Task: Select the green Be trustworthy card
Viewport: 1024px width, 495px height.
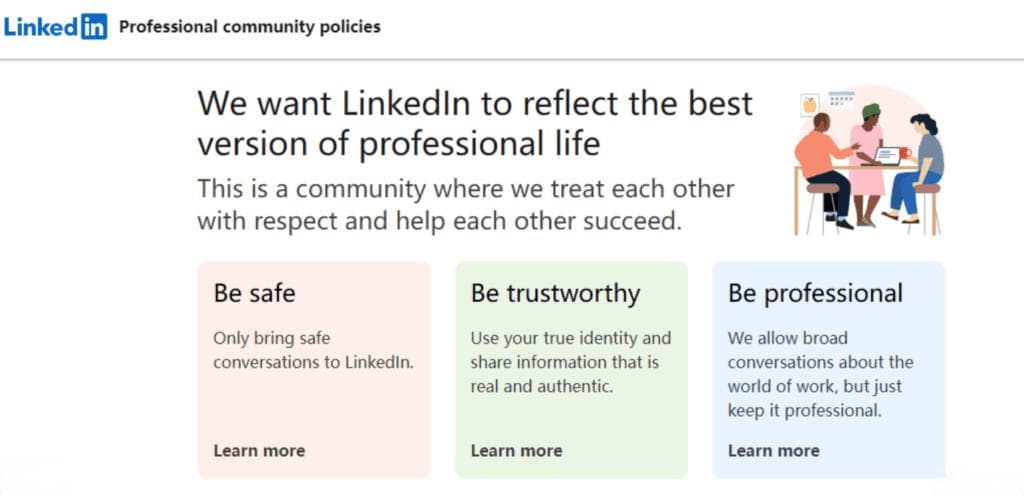Action: [x=571, y=370]
